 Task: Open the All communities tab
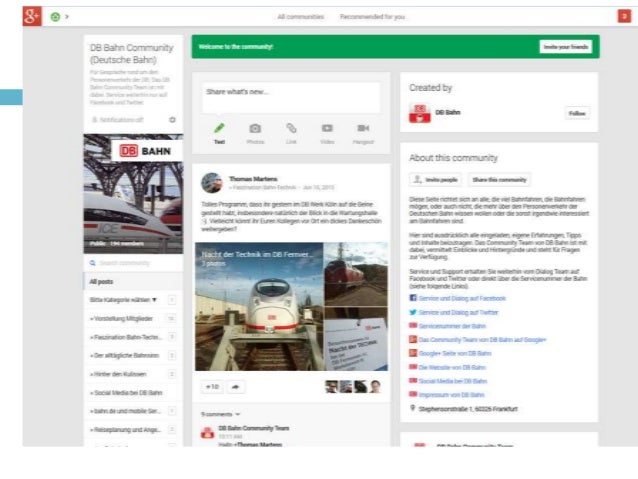[x=301, y=17]
